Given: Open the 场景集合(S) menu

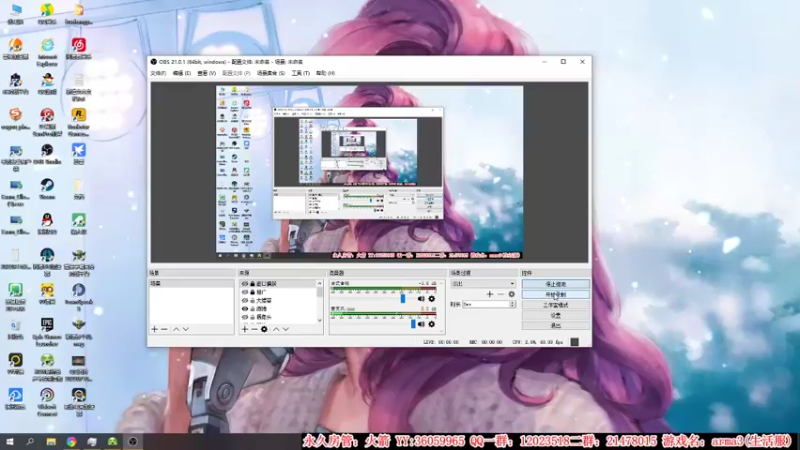Looking at the screenshot, I should (x=271, y=73).
